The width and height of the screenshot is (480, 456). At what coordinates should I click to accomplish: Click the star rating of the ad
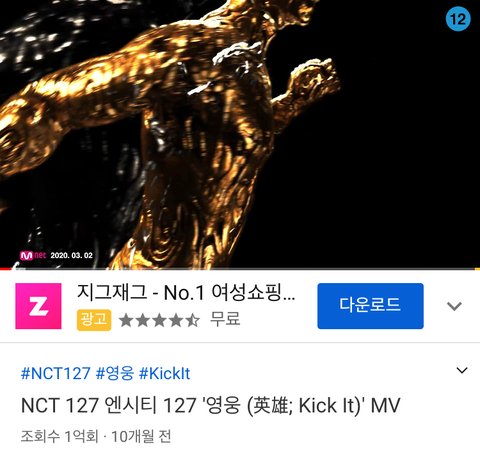pos(159,320)
